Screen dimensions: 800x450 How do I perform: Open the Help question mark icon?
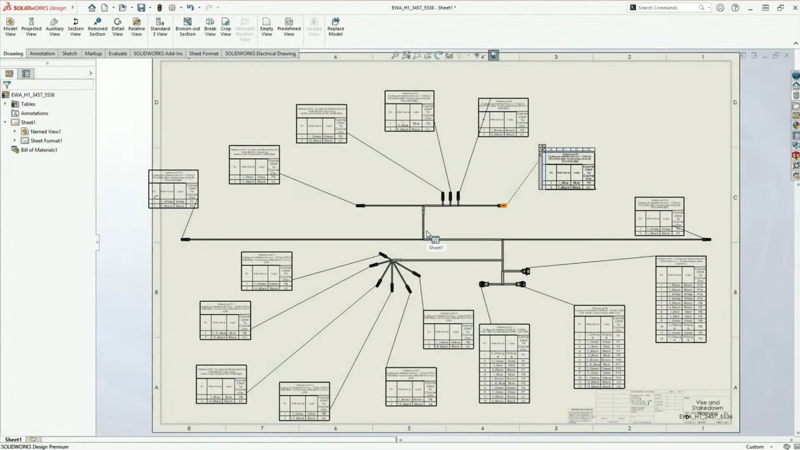pos(735,8)
